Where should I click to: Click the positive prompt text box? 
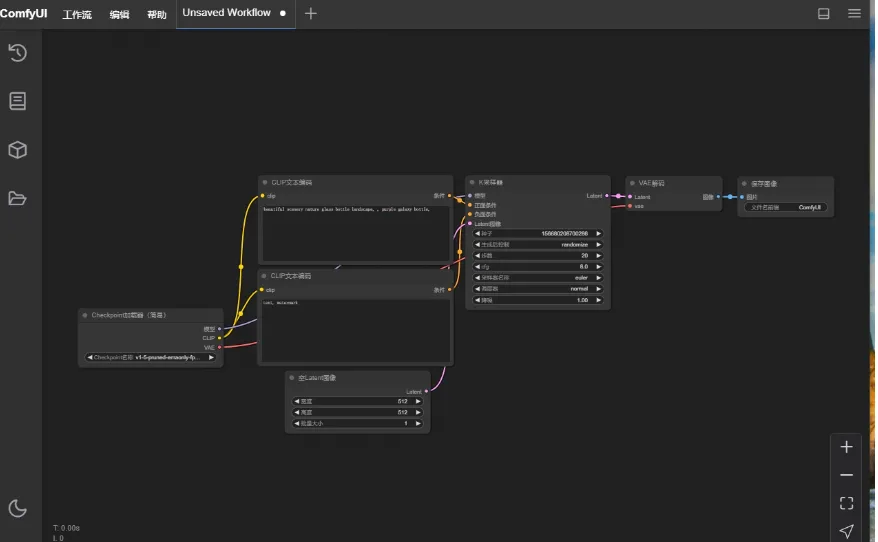pyautogui.click(x=356, y=233)
